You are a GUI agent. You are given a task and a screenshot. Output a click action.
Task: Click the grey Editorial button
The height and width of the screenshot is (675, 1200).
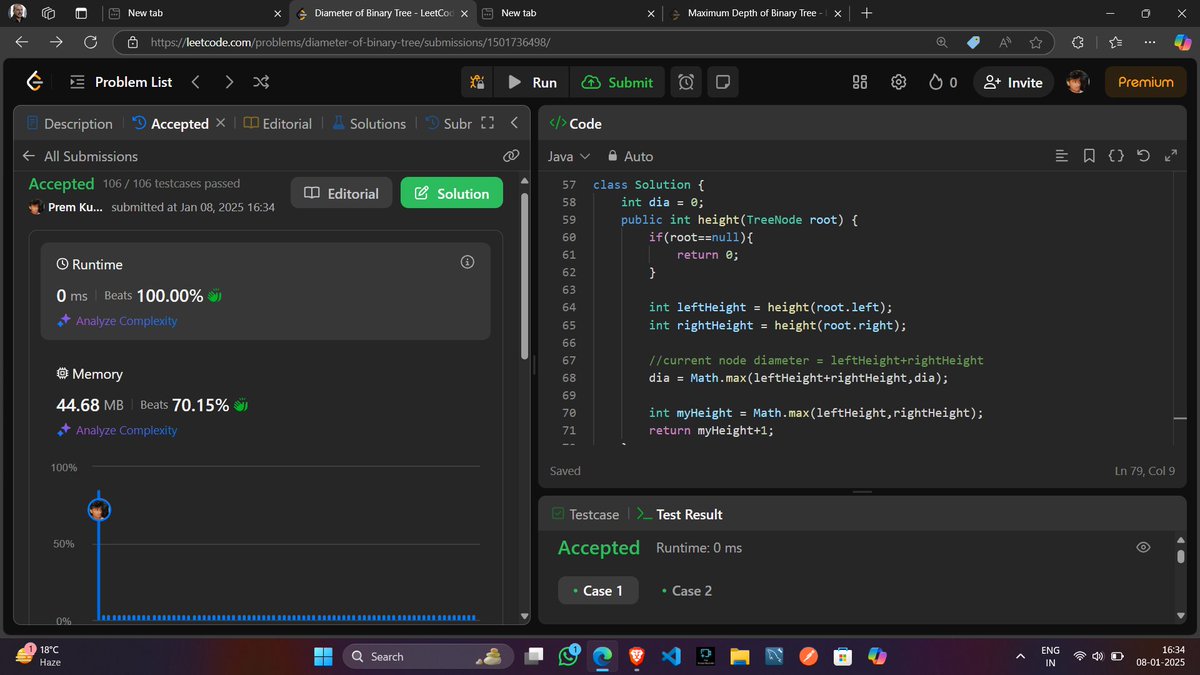[341, 193]
